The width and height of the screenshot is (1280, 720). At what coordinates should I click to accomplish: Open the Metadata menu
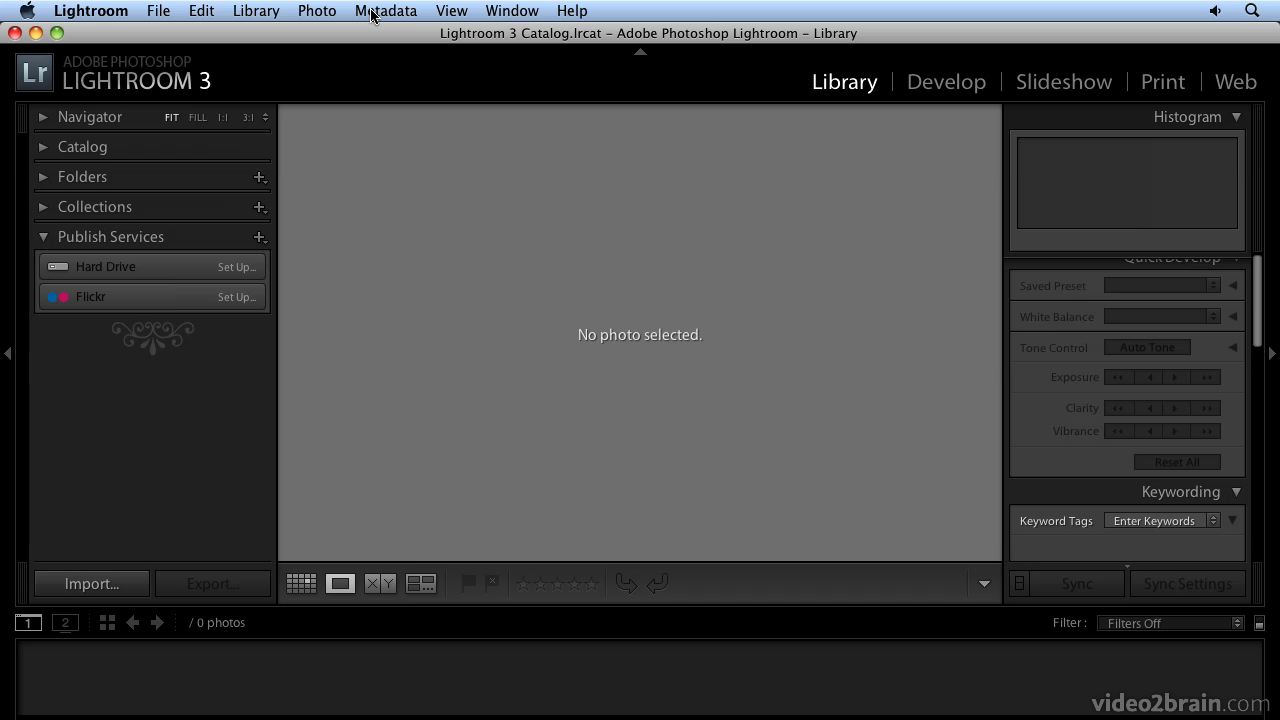386,11
